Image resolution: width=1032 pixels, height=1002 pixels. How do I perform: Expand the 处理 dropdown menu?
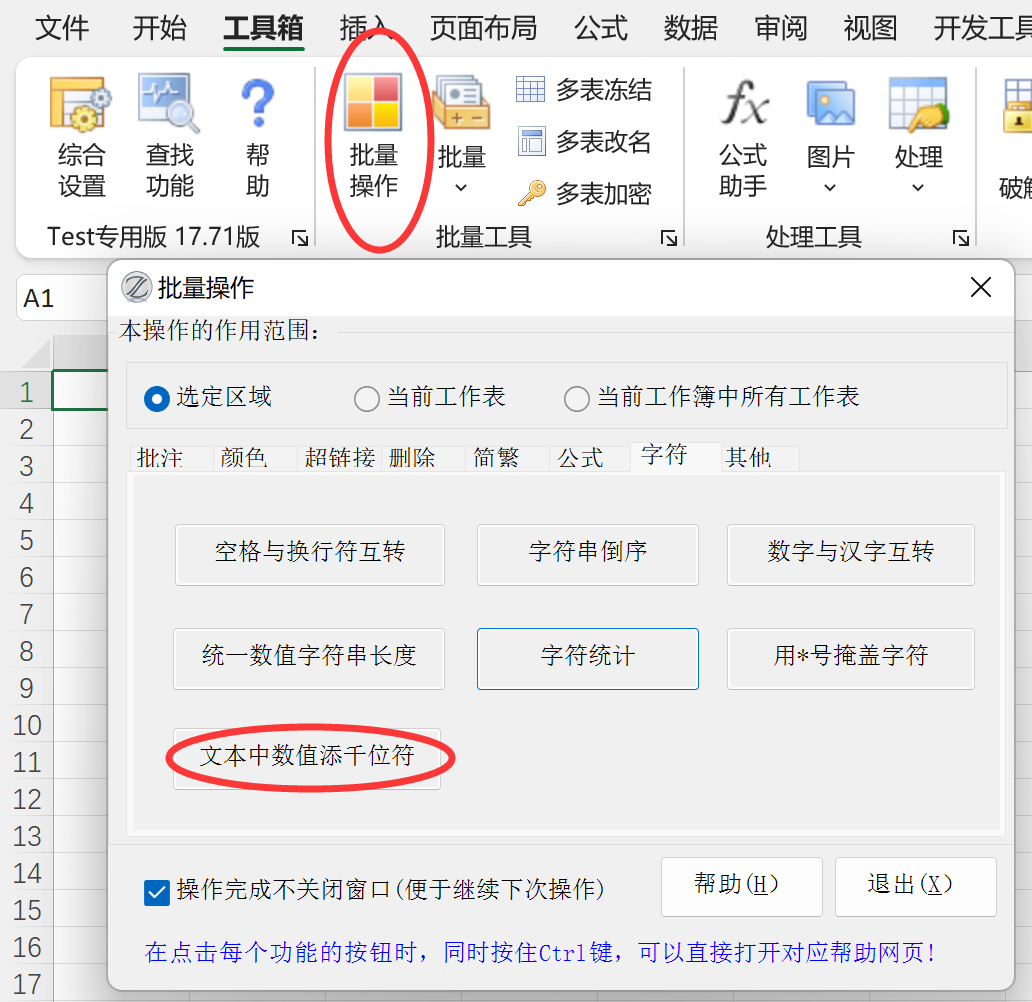(x=918, y=187)
